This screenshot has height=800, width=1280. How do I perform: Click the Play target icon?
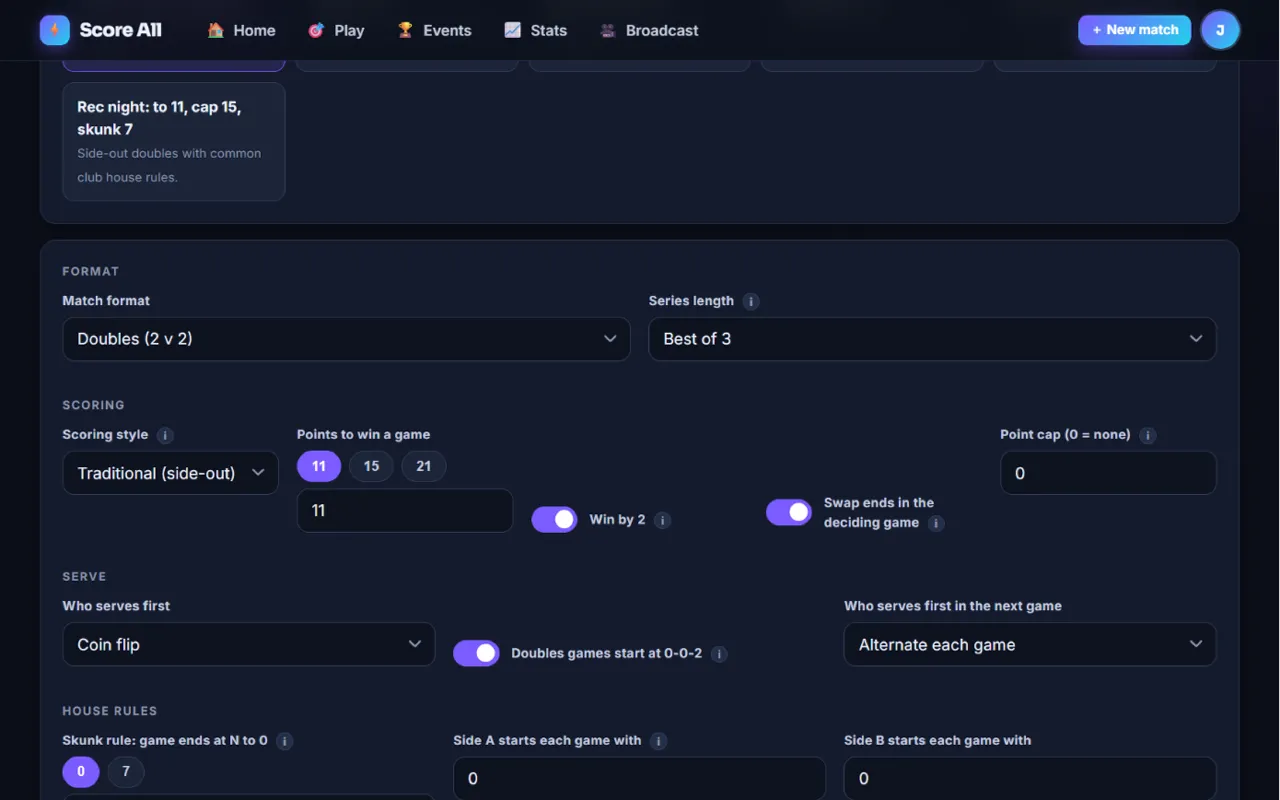point(316,30)
